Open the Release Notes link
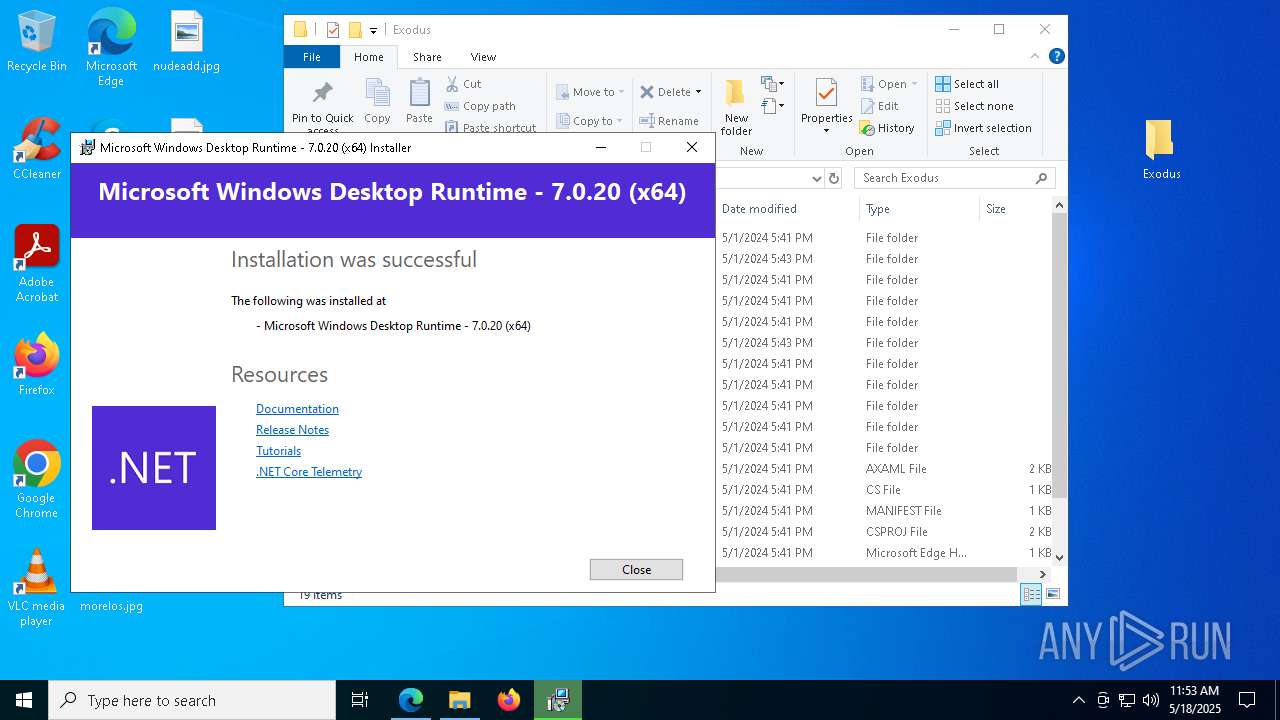 point(292,430)
